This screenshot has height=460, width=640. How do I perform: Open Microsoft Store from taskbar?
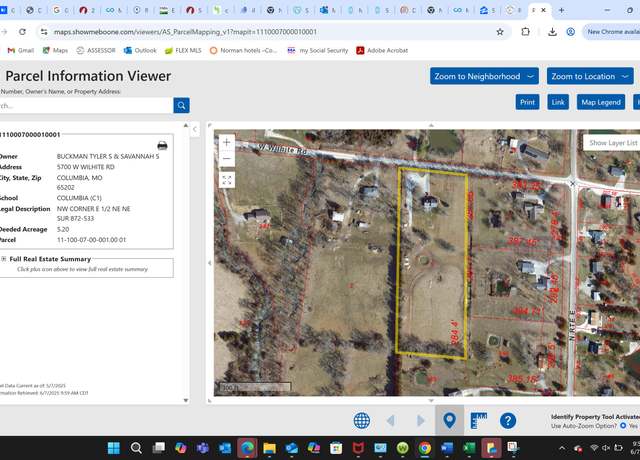(336, 448)
